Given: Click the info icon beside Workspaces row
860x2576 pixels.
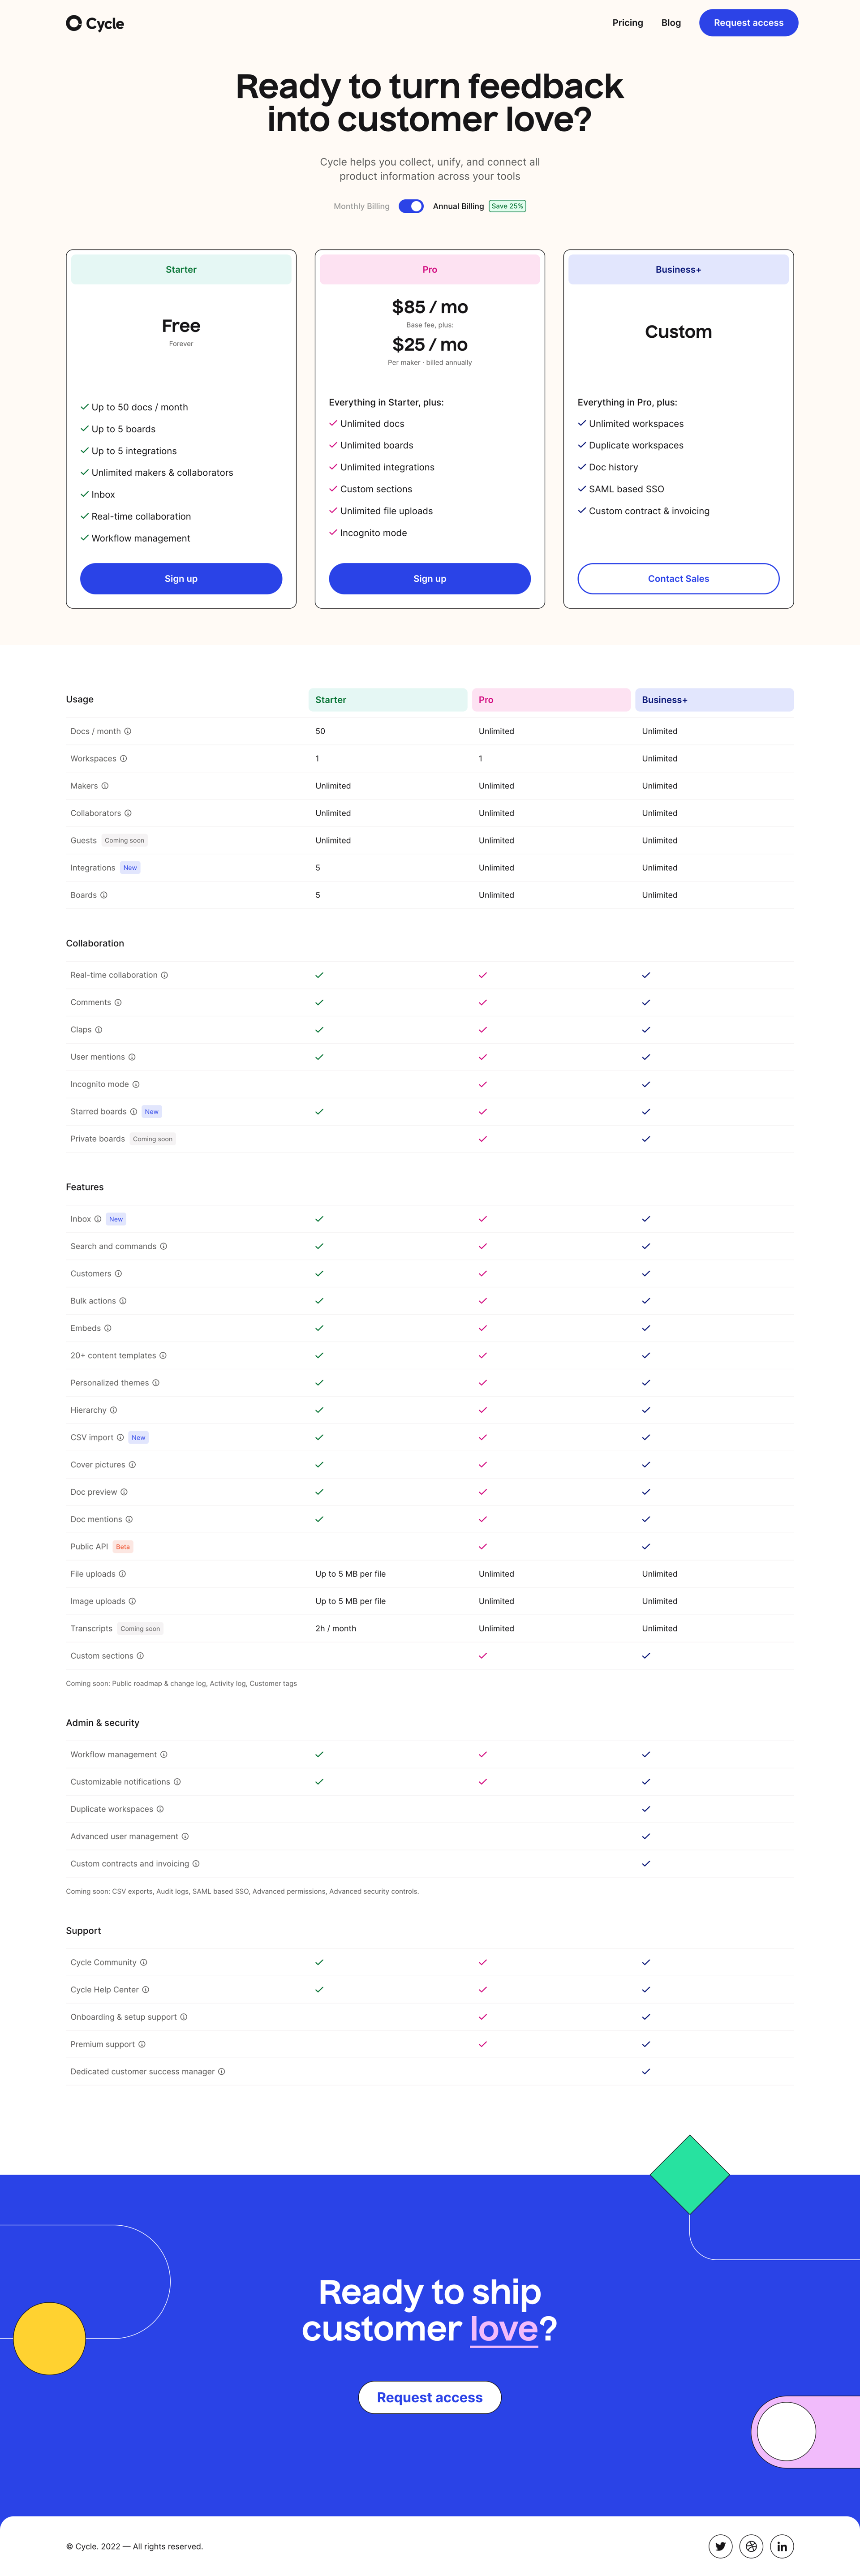Looking at the screenshot, I should click(124, 758).
